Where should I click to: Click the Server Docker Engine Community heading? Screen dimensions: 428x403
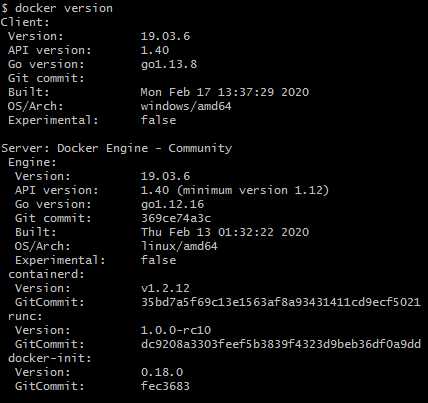pos(116,148)
